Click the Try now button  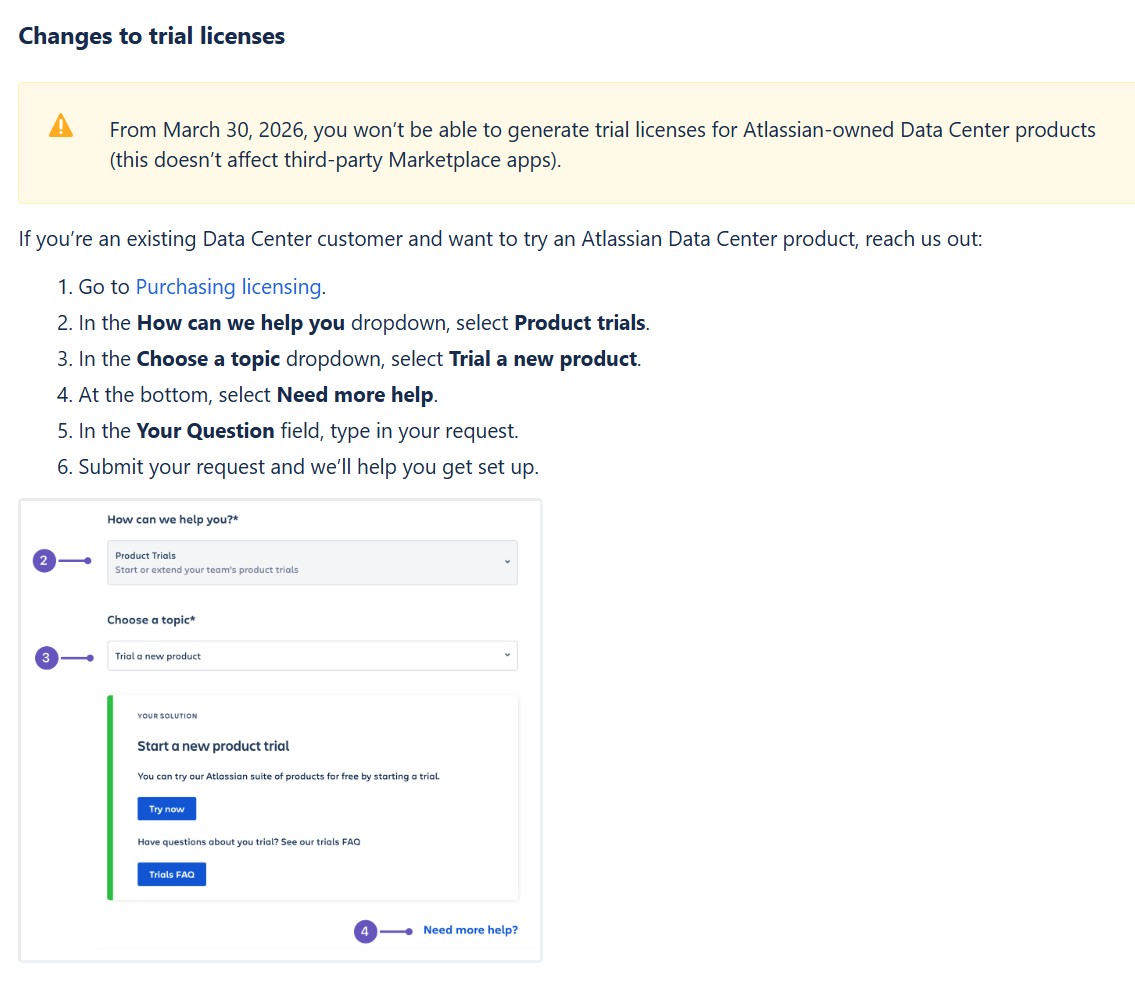click(x=166, y=808)
